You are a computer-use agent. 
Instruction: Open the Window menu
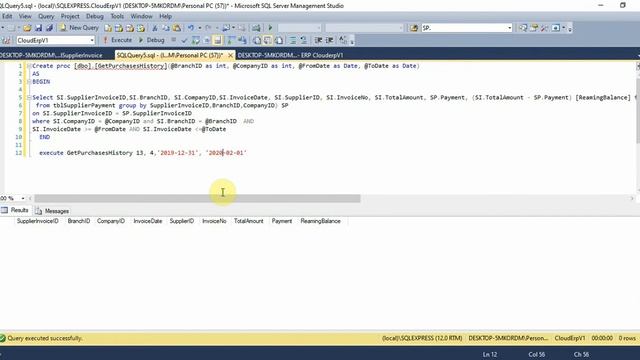tap(141, 16)
